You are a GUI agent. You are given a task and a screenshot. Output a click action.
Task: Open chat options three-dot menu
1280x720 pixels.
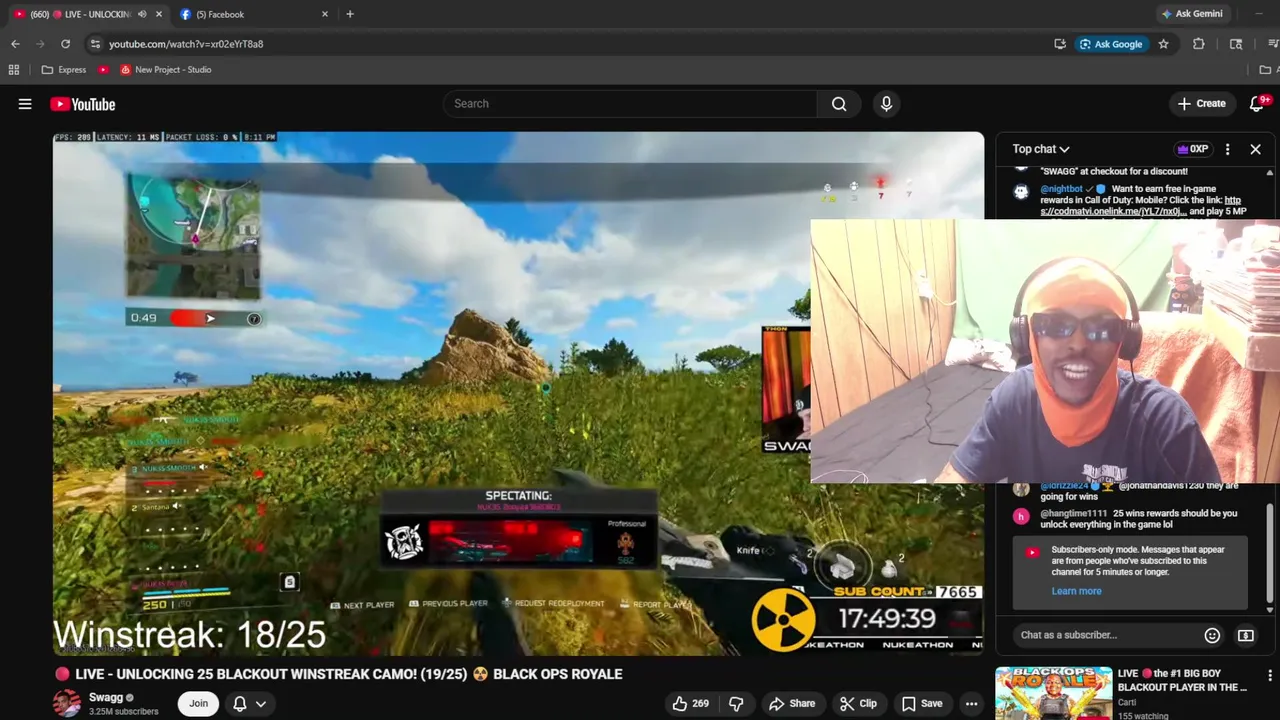tap(1227, 149)
